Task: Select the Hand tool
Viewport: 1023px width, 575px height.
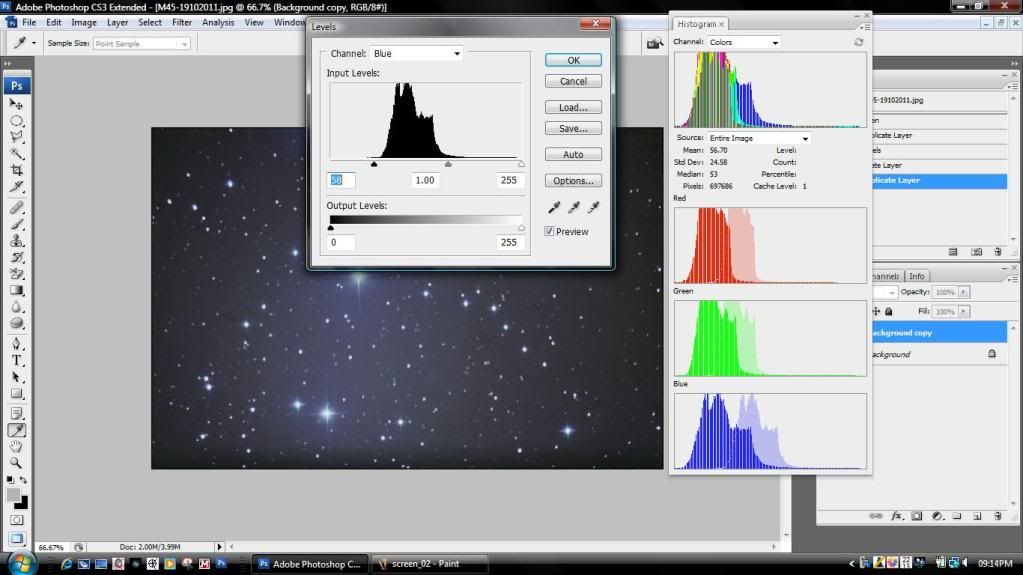Action: [x=16, y=446]
